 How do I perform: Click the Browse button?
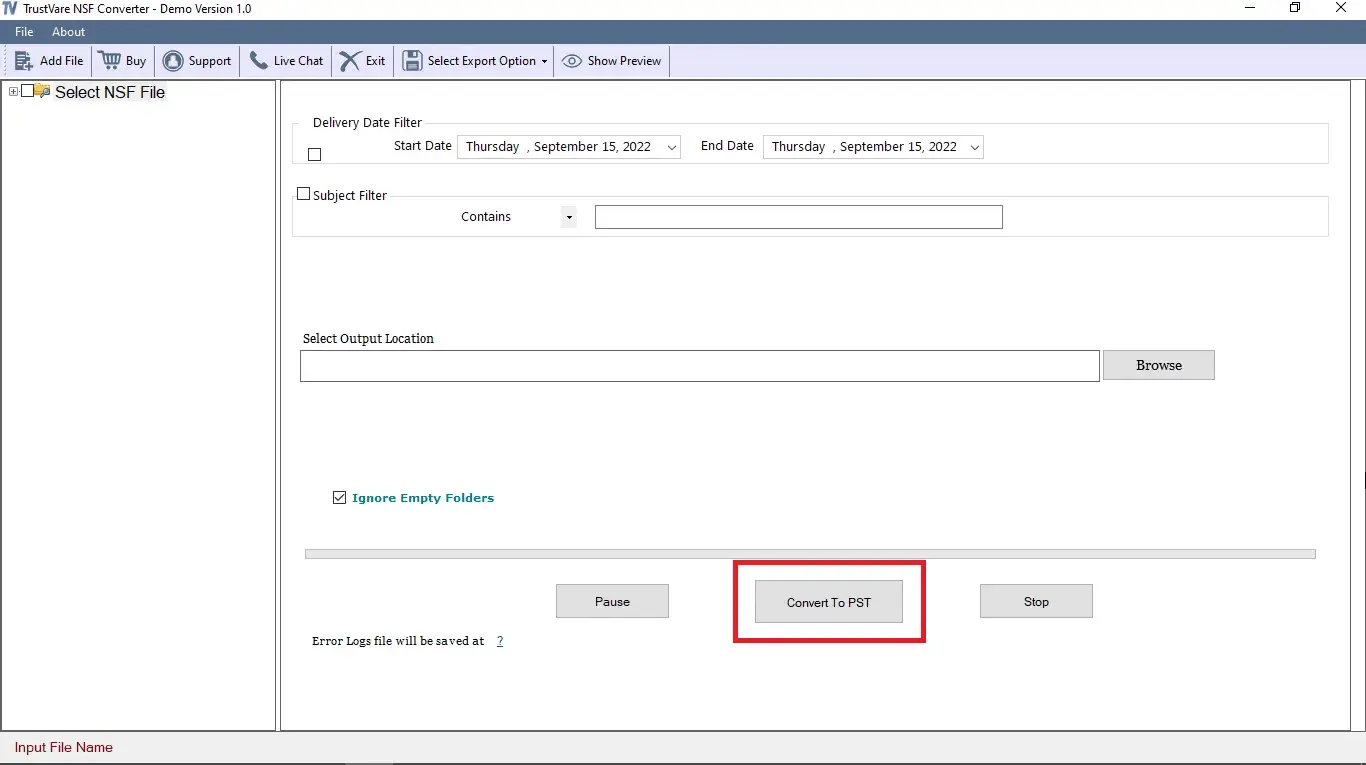[x=1159, y=365]
